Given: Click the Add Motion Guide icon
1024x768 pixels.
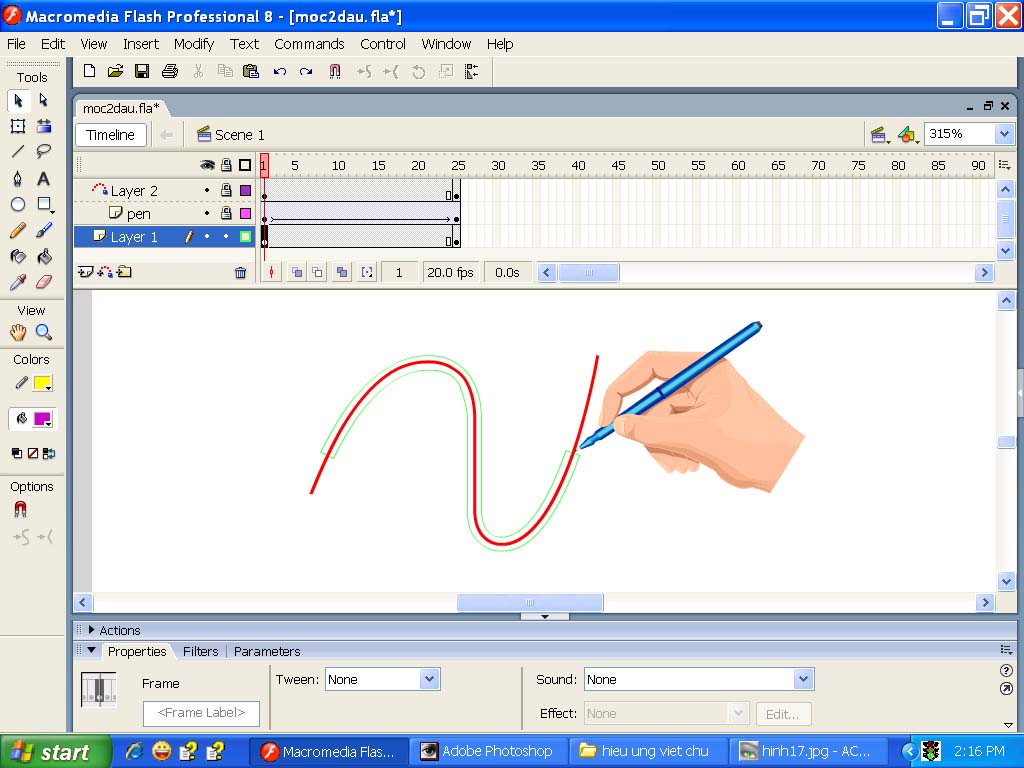Looking at the screenshot, I should tap(104, 272).
